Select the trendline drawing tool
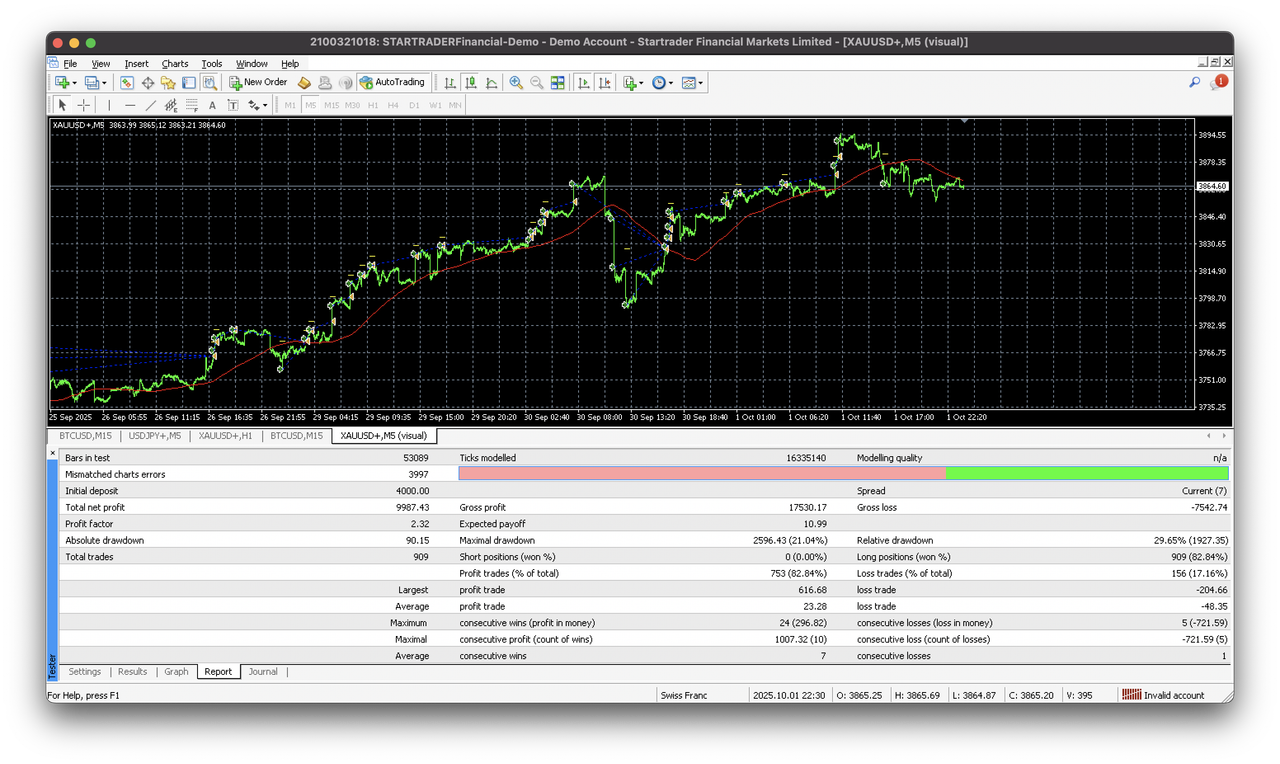The width and height of the screenshot is (1280, 764). [149, 104]
